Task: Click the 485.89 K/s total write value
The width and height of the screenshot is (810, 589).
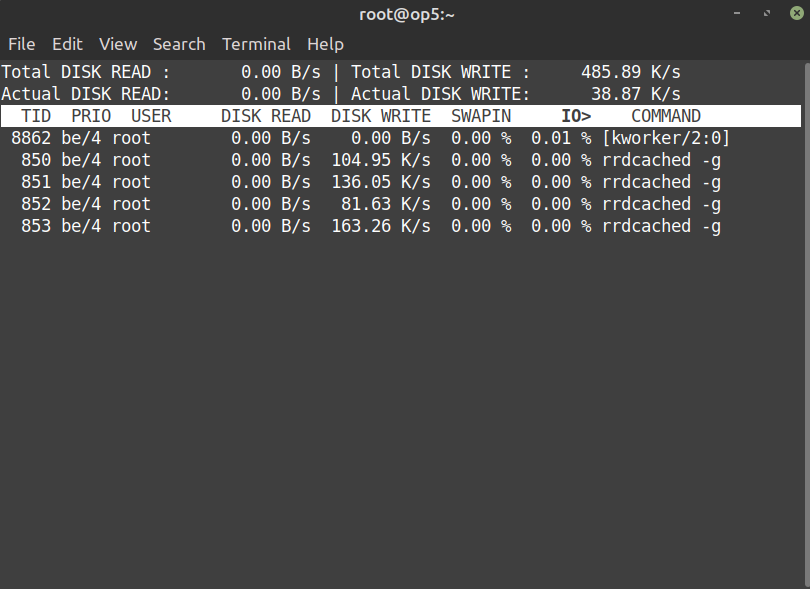Action: [x=631, y=72]
